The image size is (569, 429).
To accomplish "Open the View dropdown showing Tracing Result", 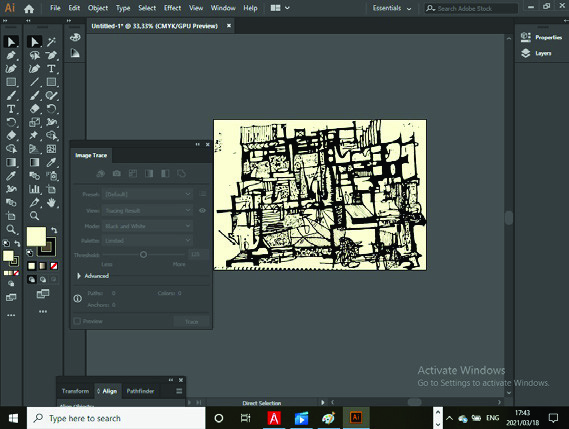I will pos(148,211).
